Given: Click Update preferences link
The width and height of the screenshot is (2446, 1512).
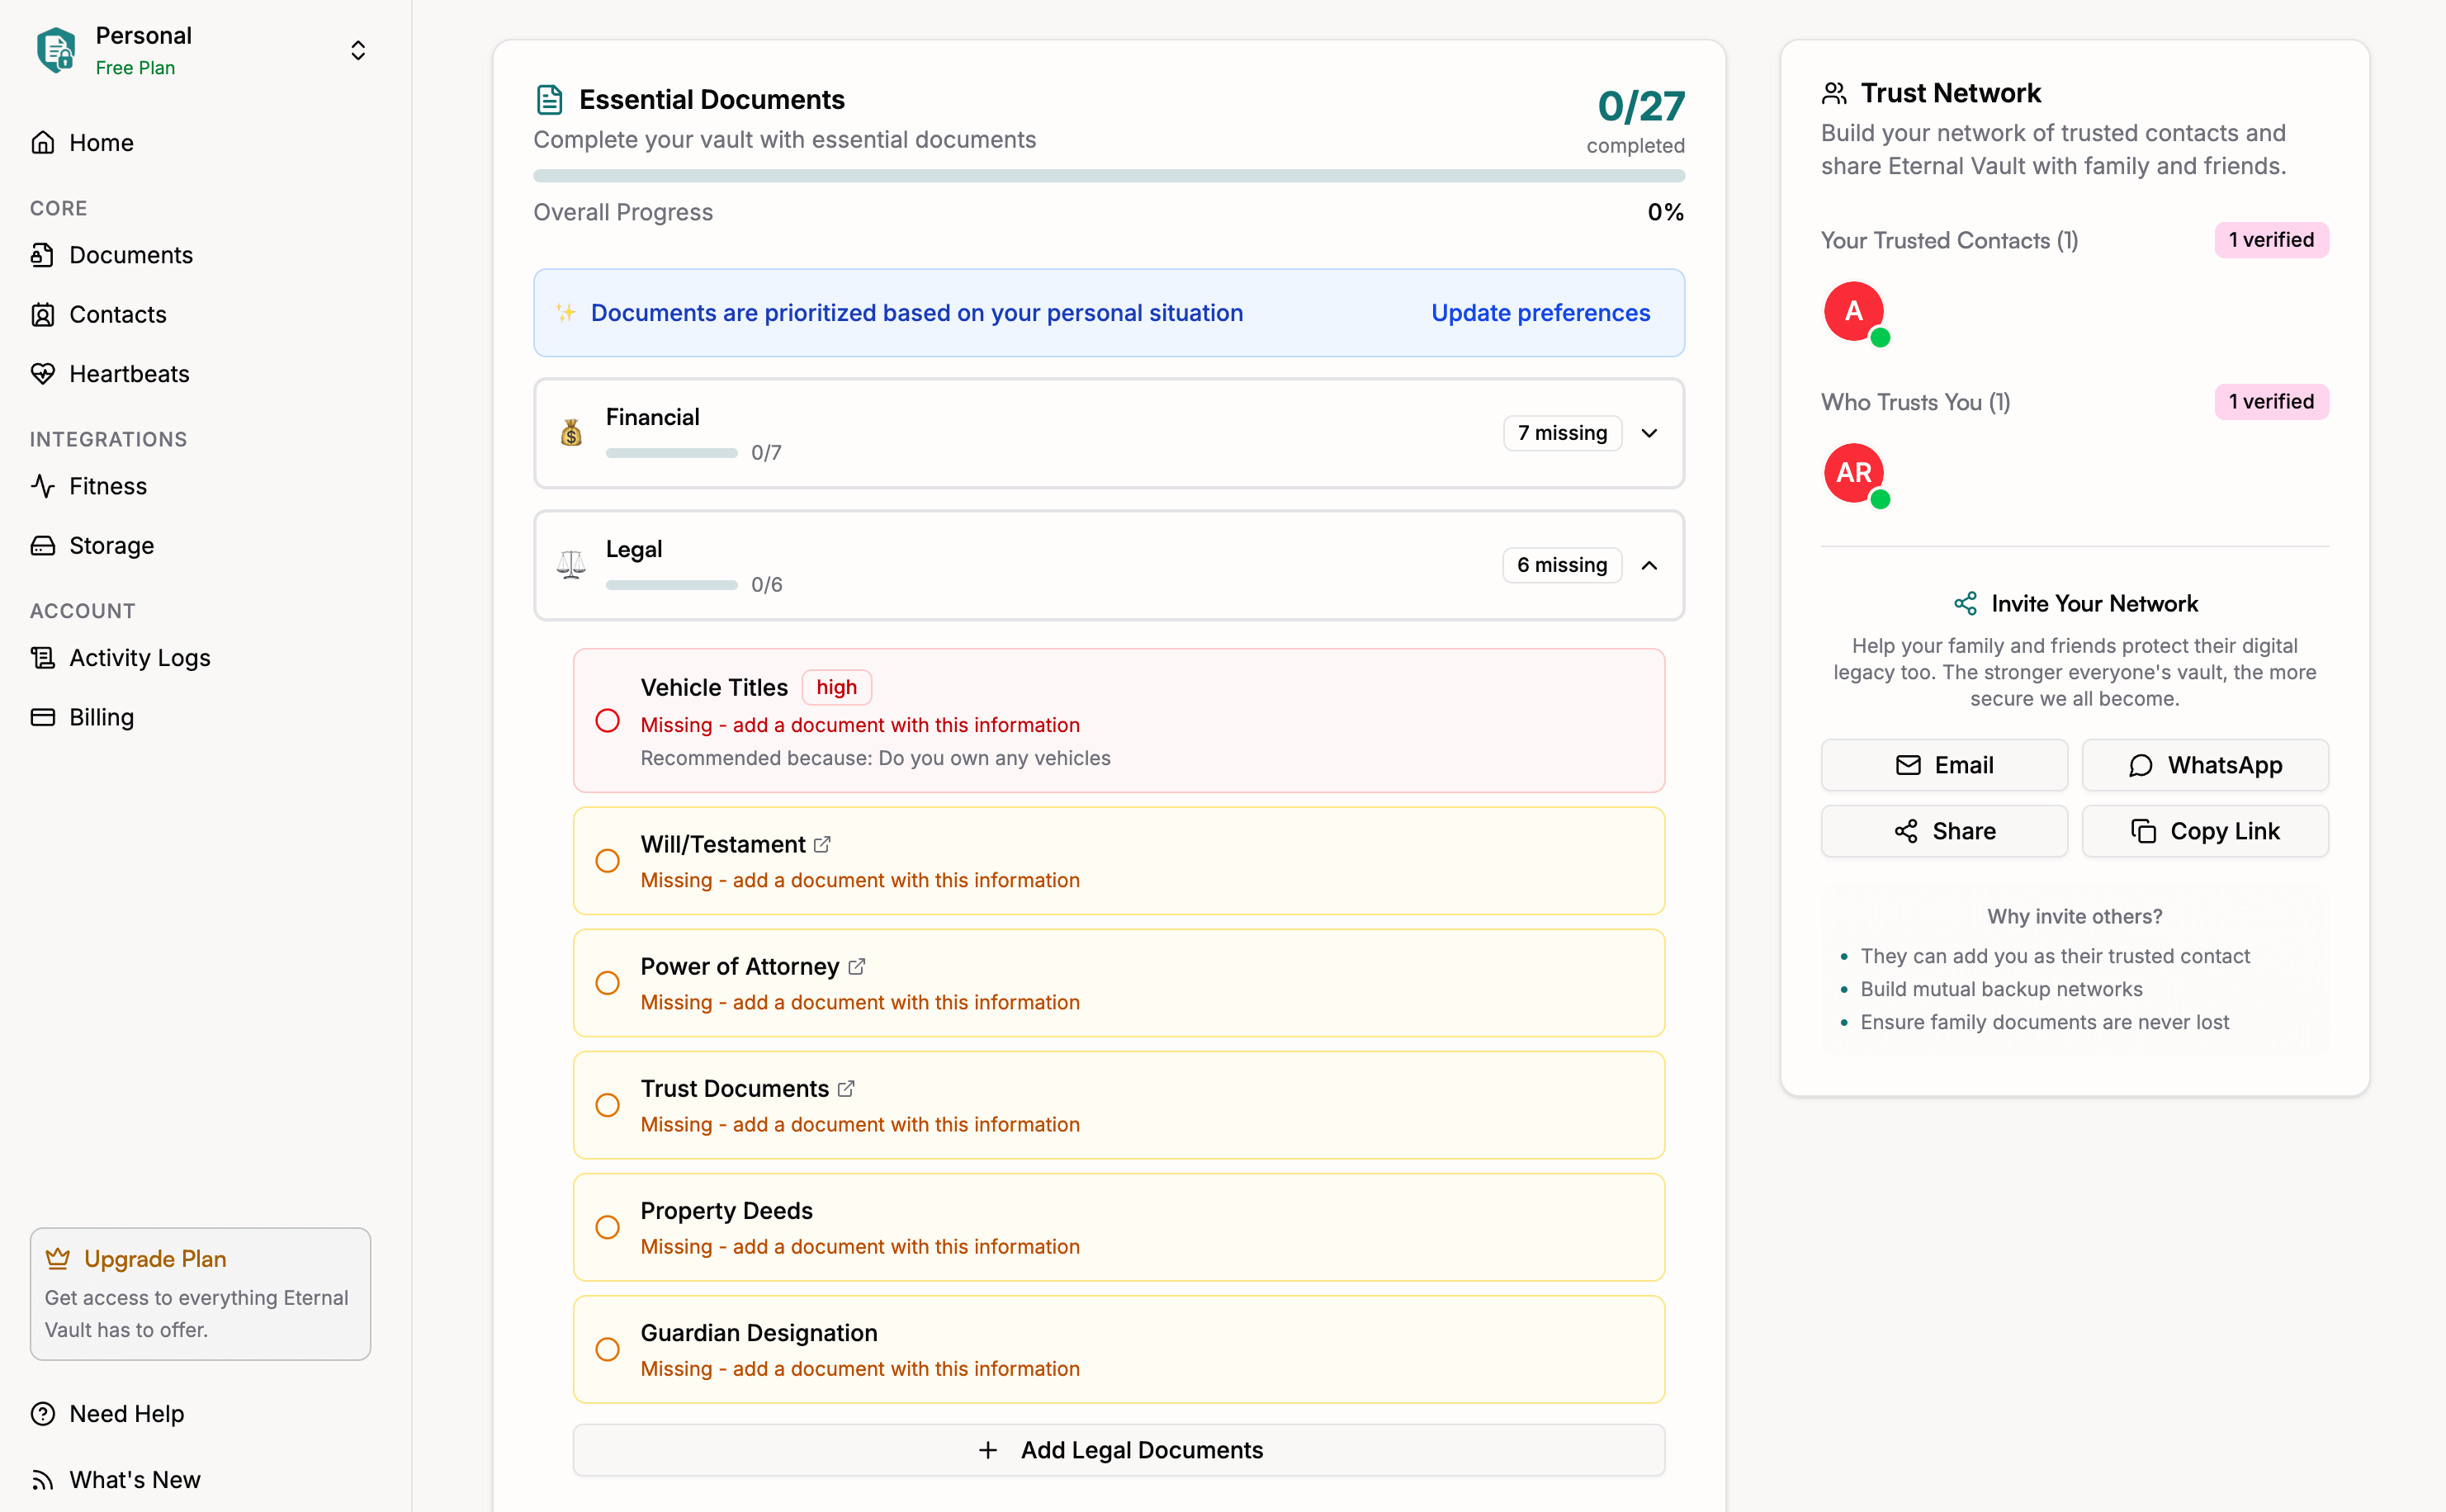Looking at the screenshot, I should tap(1540, 313).
